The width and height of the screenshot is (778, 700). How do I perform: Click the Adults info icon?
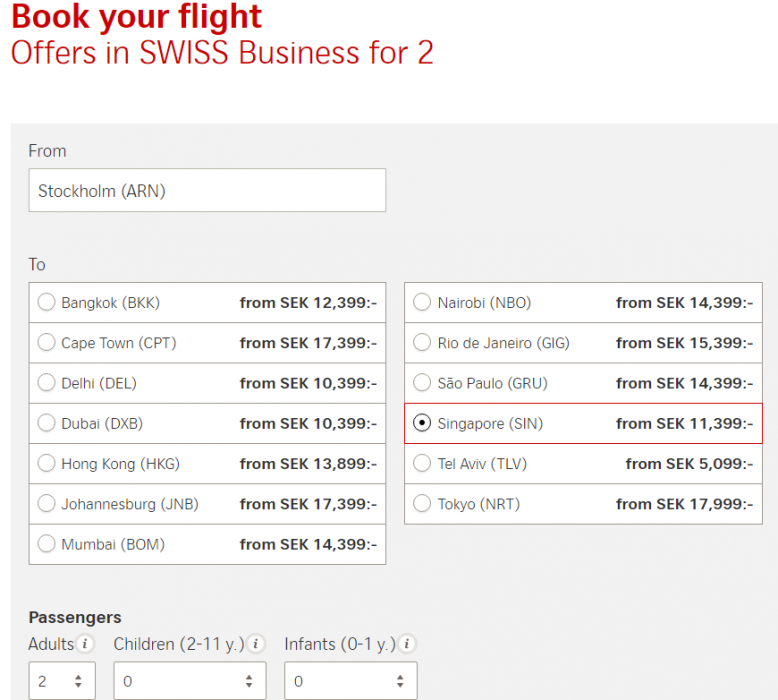pyautogui.click(x=86, y=644)
